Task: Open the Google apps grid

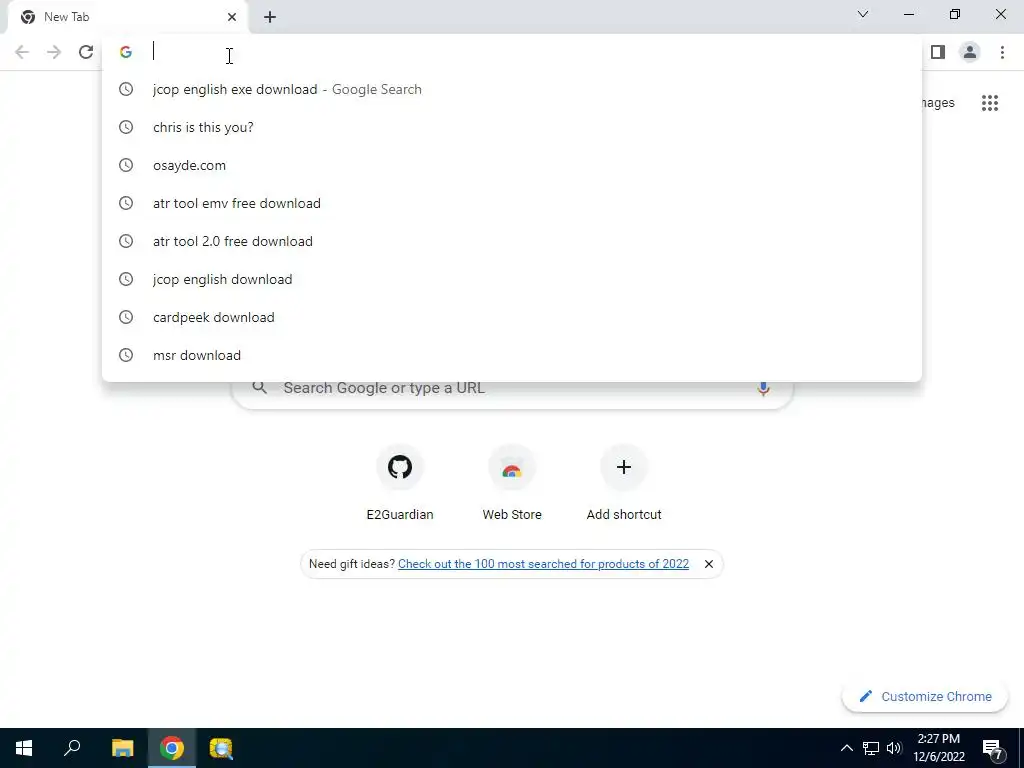Action: point(990,103)
